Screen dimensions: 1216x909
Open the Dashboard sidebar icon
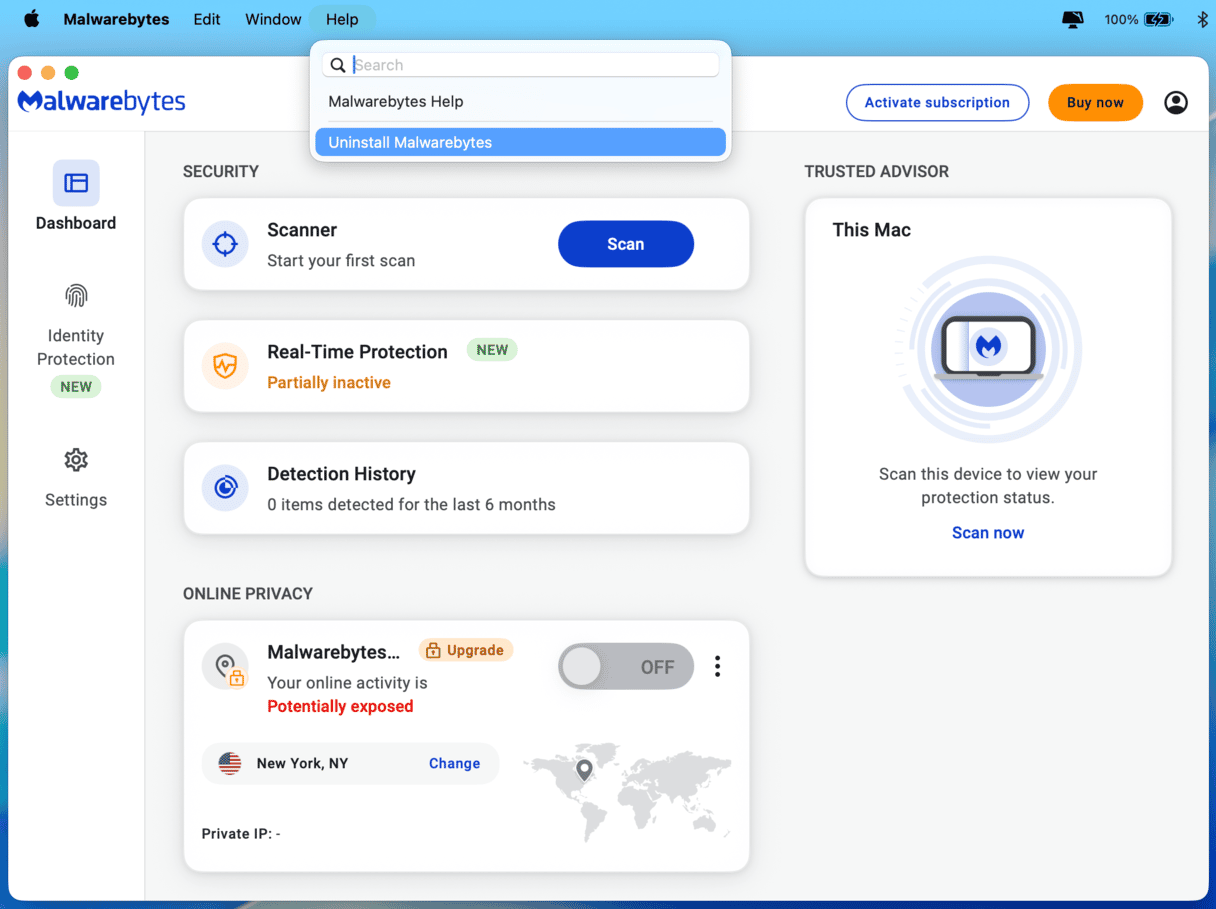(x=76, y=183)
